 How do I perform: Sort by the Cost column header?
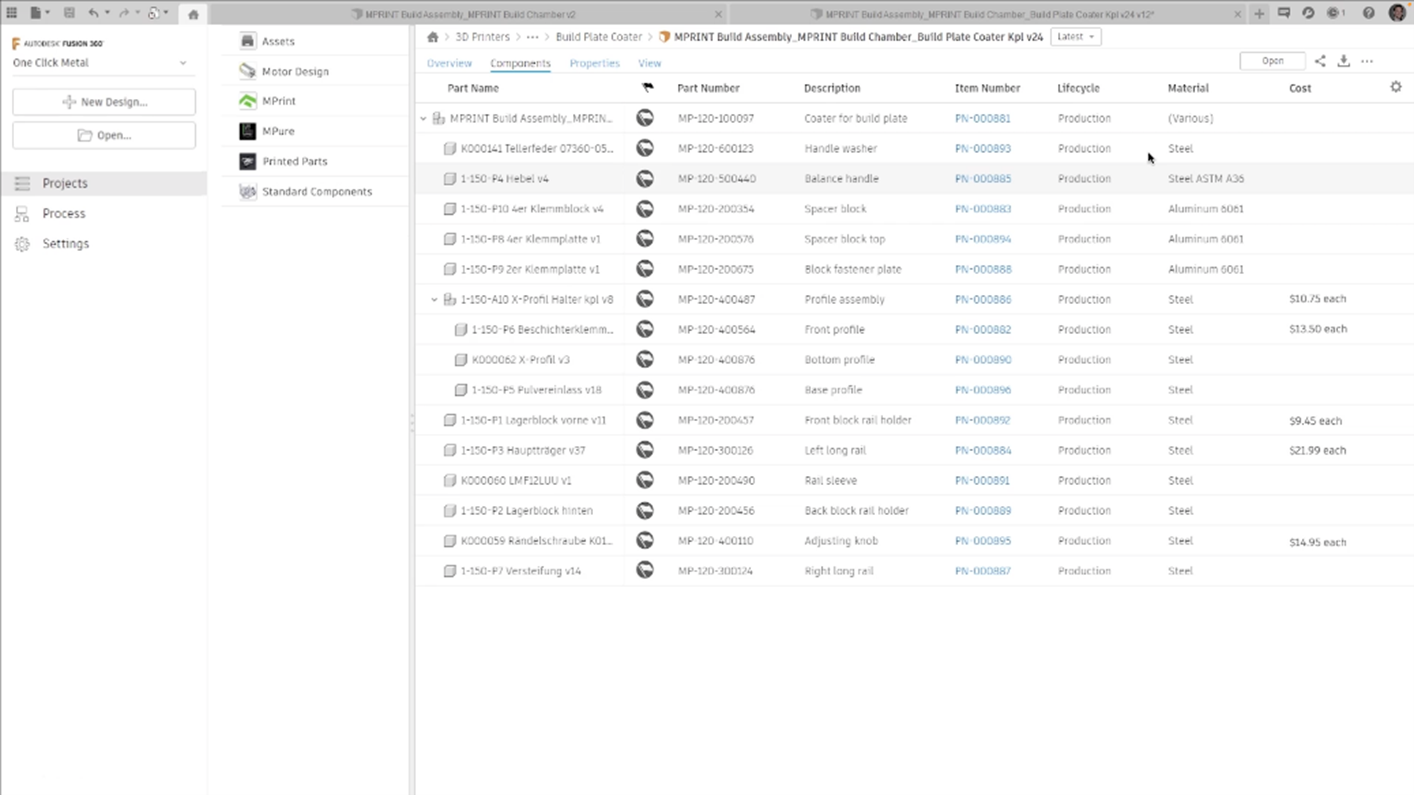[1300, 88]
